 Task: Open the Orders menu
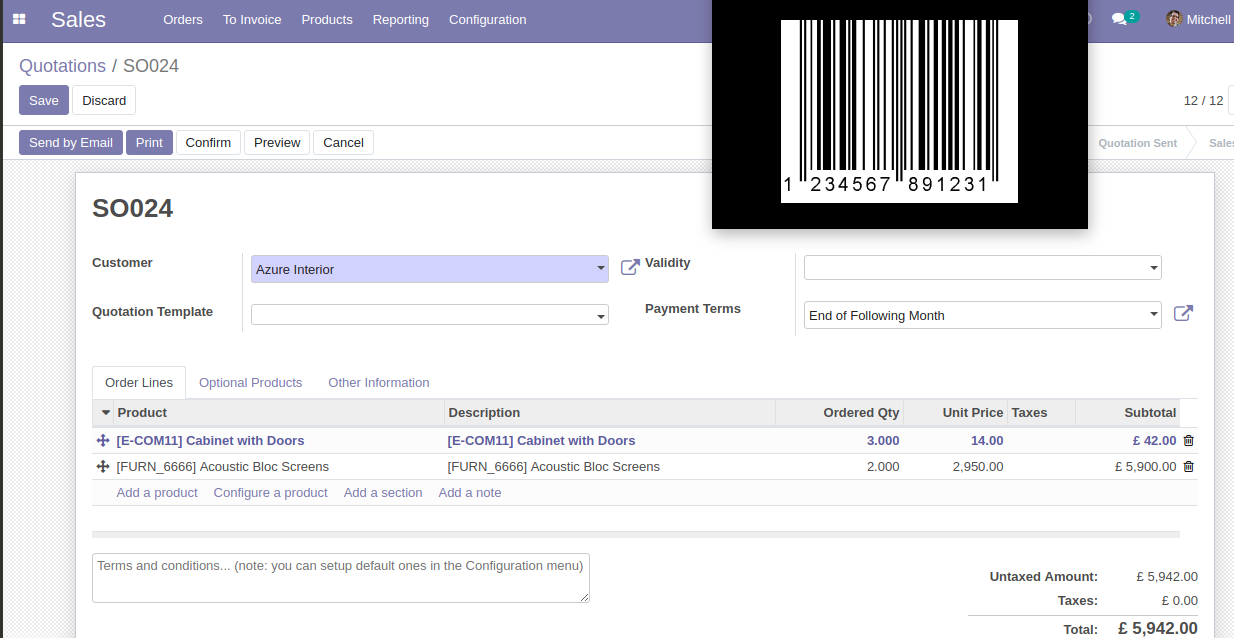[183, 20]
